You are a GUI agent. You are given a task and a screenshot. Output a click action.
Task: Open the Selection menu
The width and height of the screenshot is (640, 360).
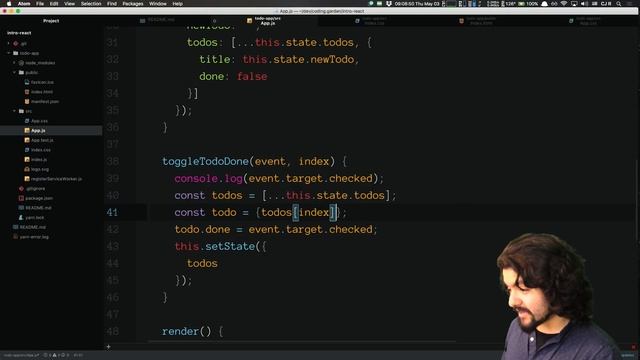click(x=91, y=4)
